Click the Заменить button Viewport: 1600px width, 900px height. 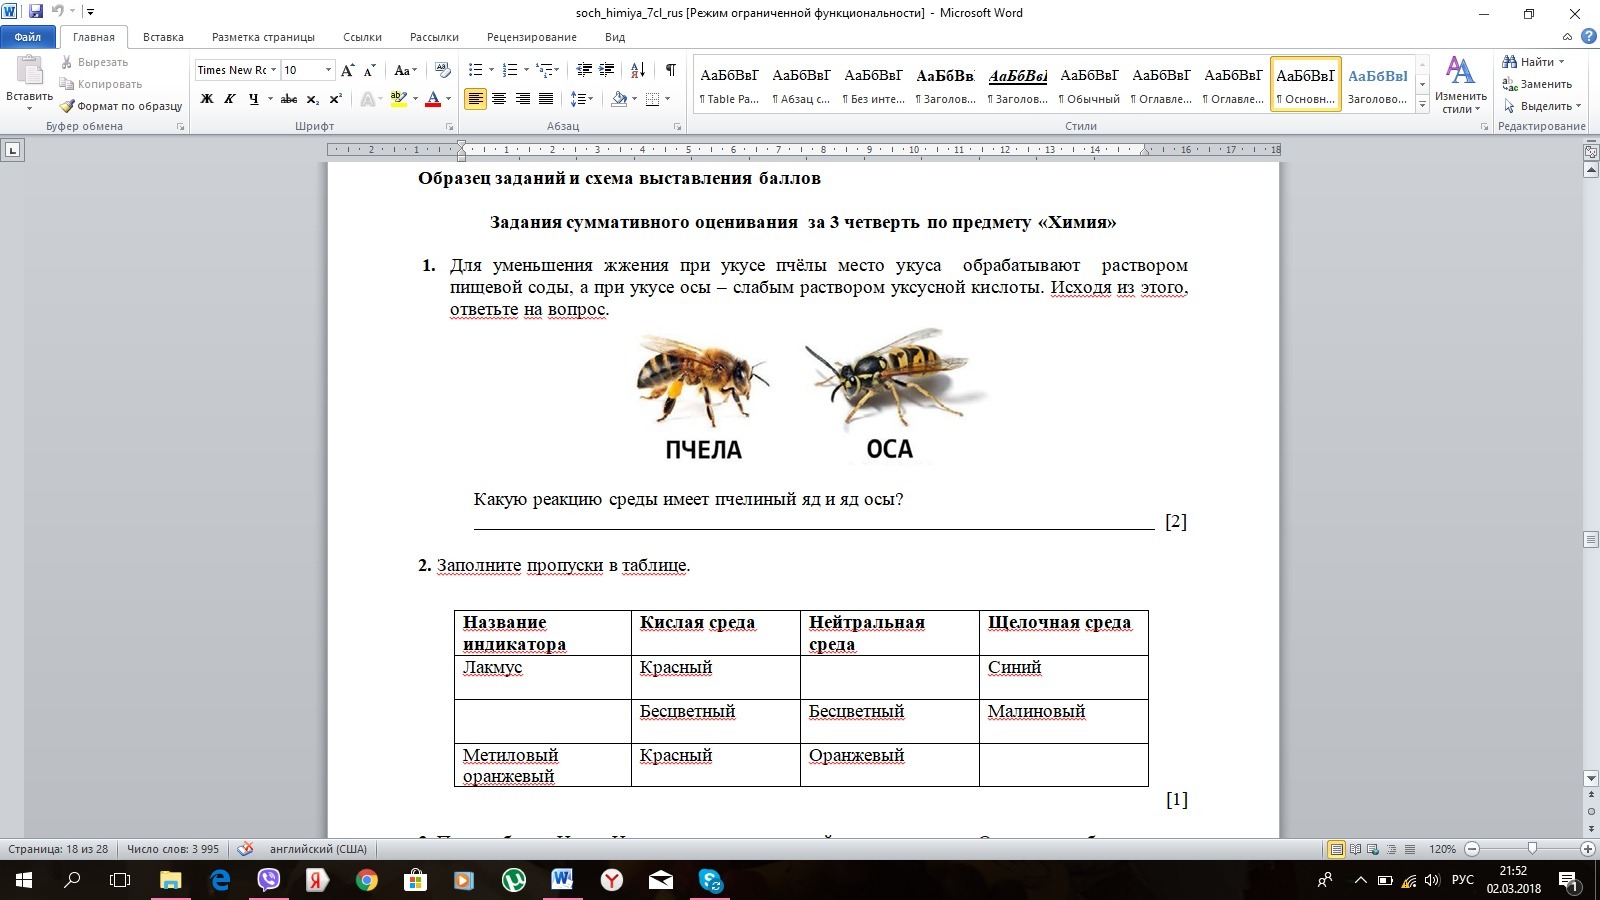(x=1538, y=84)
